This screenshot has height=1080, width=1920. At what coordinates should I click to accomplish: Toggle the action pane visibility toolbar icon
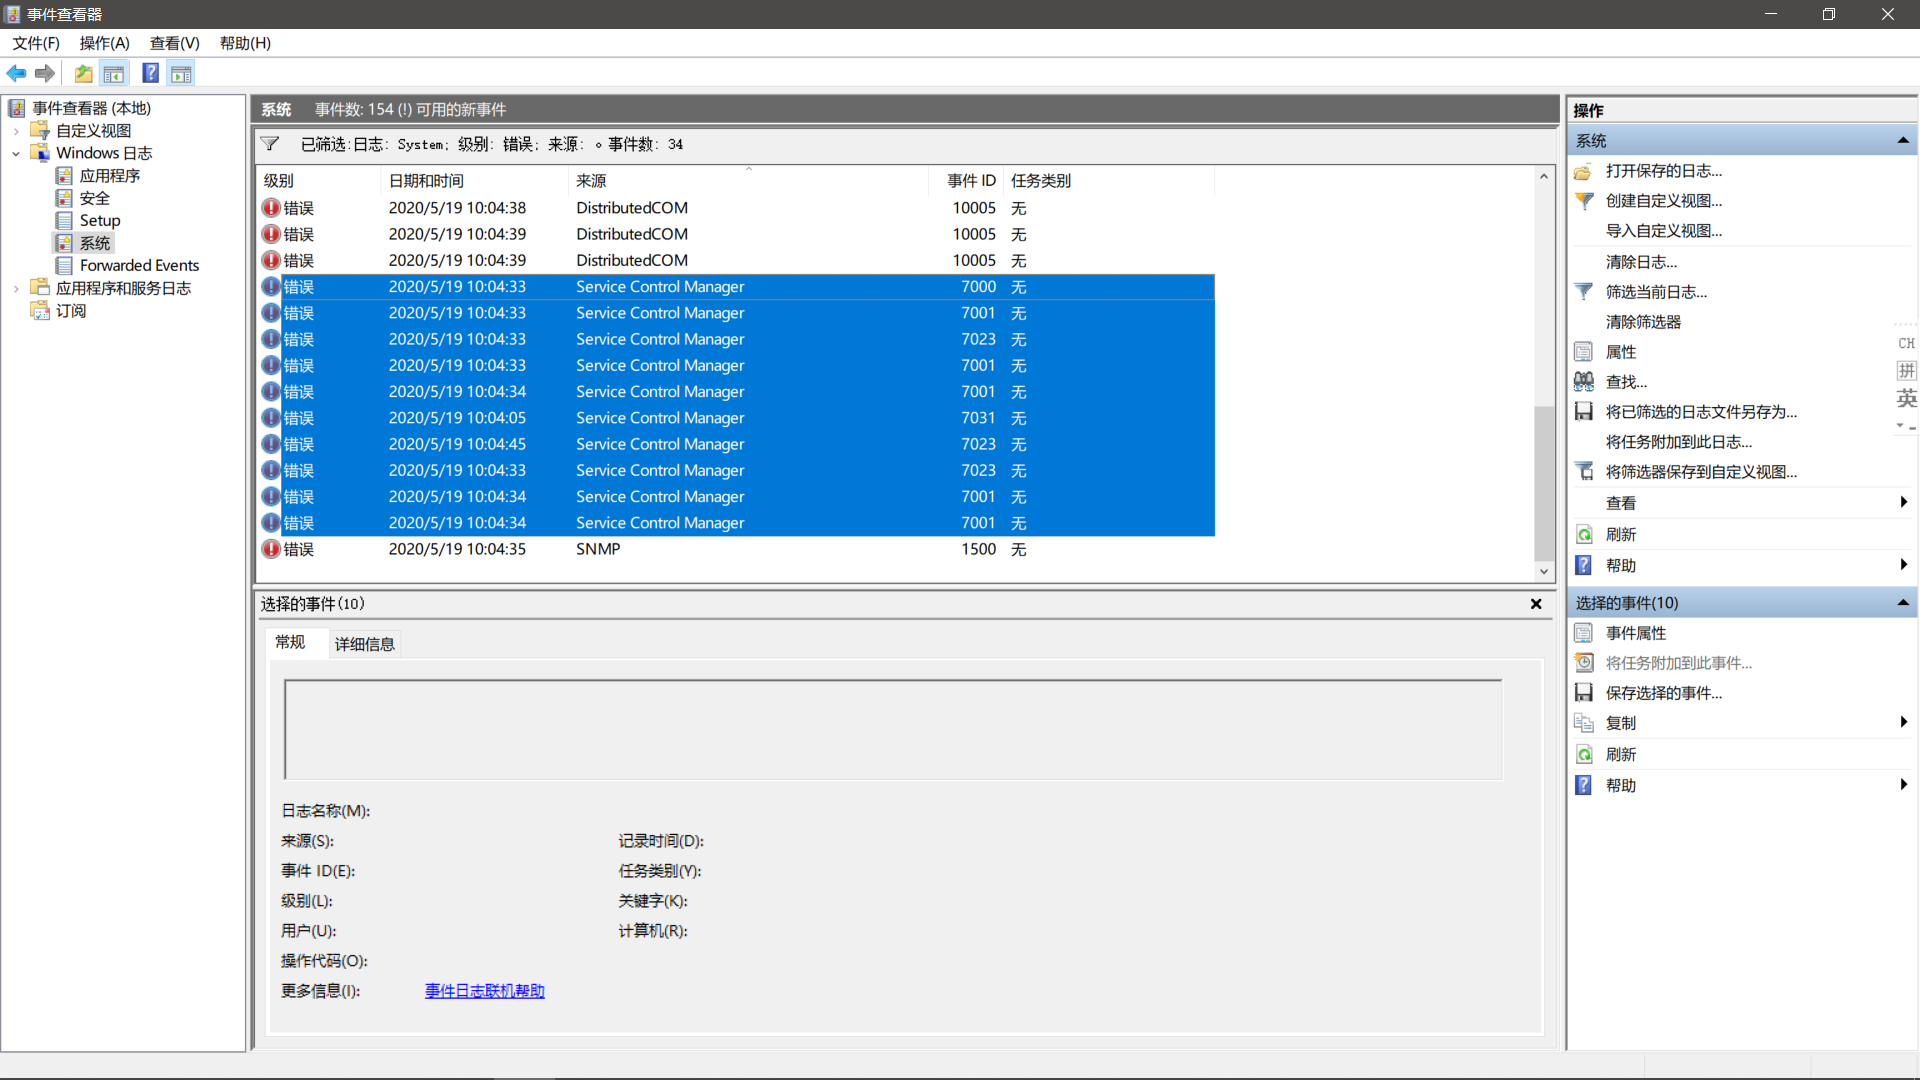(x=181, y=73)
